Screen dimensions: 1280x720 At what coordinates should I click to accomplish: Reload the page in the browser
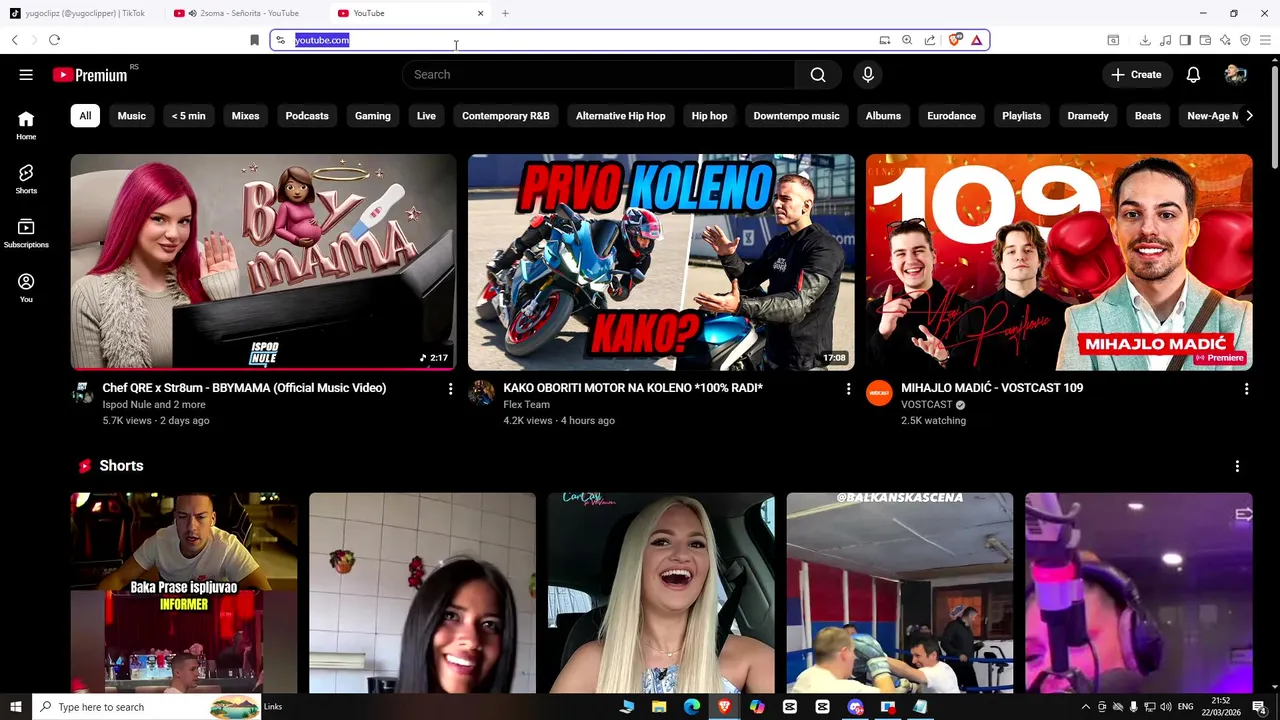[x=54, y=40]
